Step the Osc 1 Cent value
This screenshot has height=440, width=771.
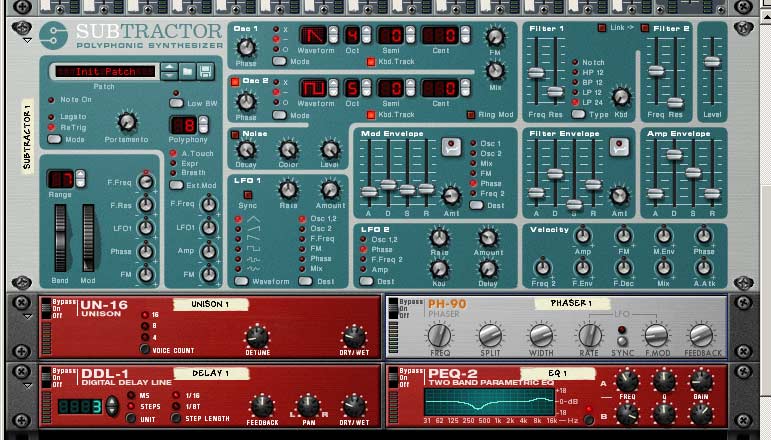(465, 35)
